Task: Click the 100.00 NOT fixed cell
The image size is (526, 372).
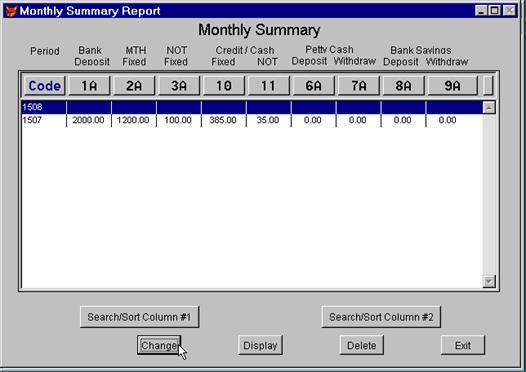Action: pyautogui.click(x=178, y=120)
